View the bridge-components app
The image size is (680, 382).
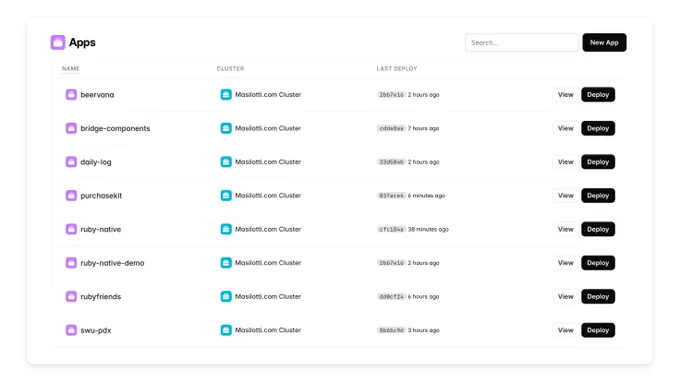click(566, 128)
